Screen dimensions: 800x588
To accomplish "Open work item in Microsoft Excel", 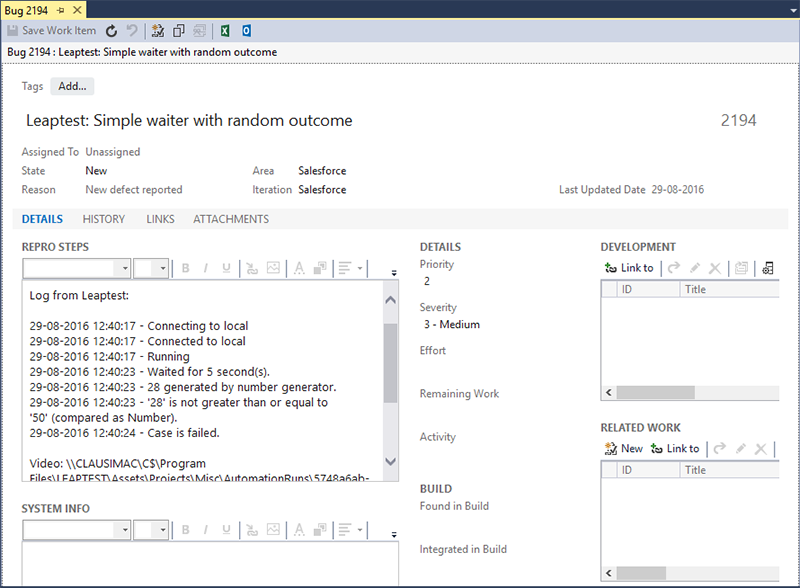I will 226,31.
